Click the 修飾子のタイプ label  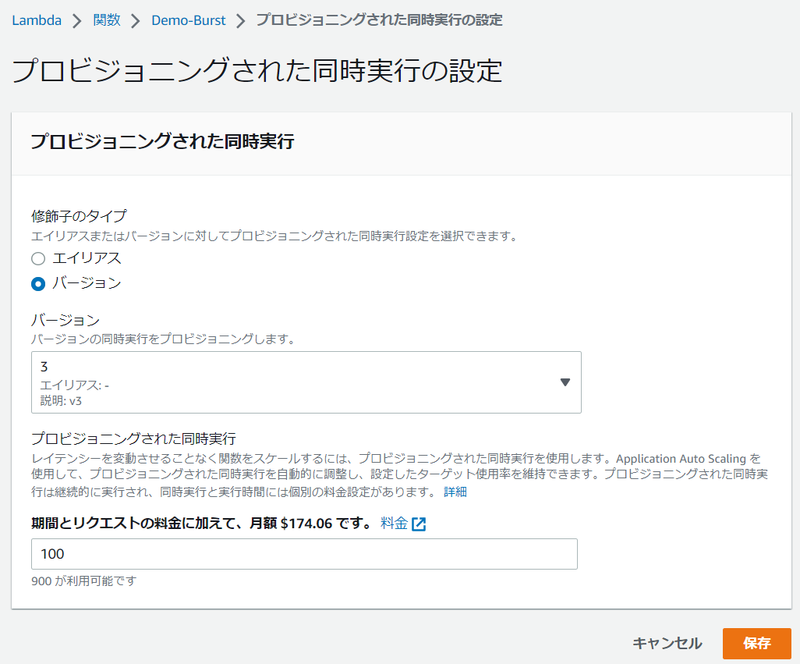(79, 216)
